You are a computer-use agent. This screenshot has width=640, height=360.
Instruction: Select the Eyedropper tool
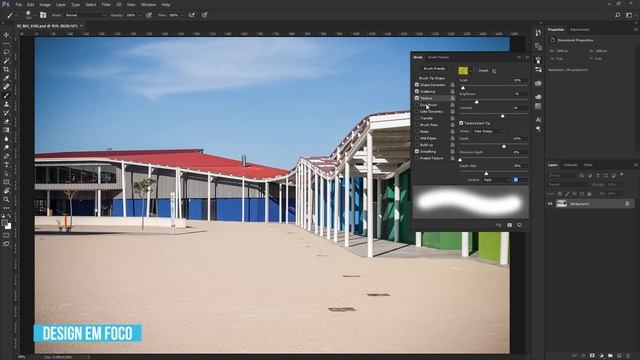pos(6,78)
